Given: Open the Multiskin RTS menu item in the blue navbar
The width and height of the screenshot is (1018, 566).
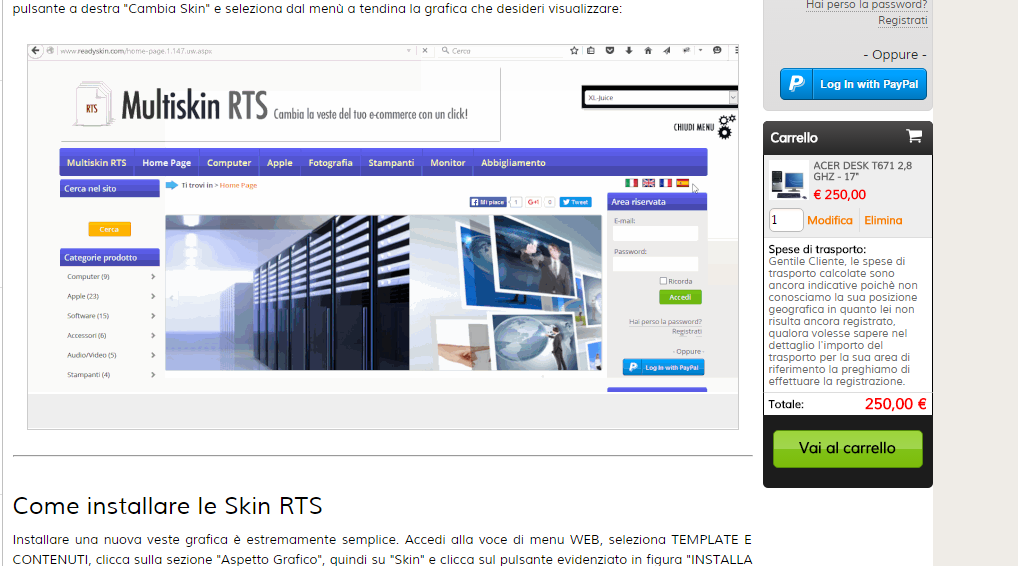Looking at the screenshot, I should point(97,162).
